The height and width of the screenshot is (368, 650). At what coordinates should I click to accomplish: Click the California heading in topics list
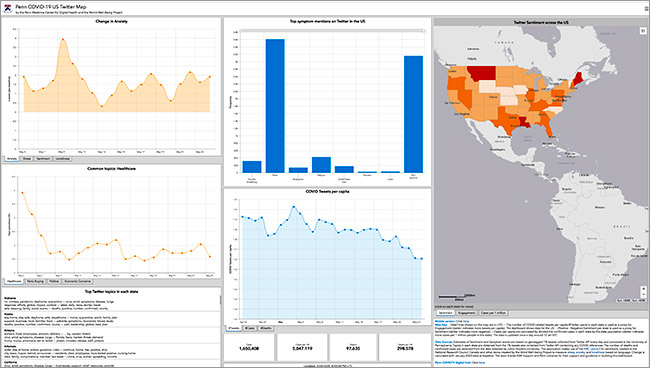pos(11,362)
